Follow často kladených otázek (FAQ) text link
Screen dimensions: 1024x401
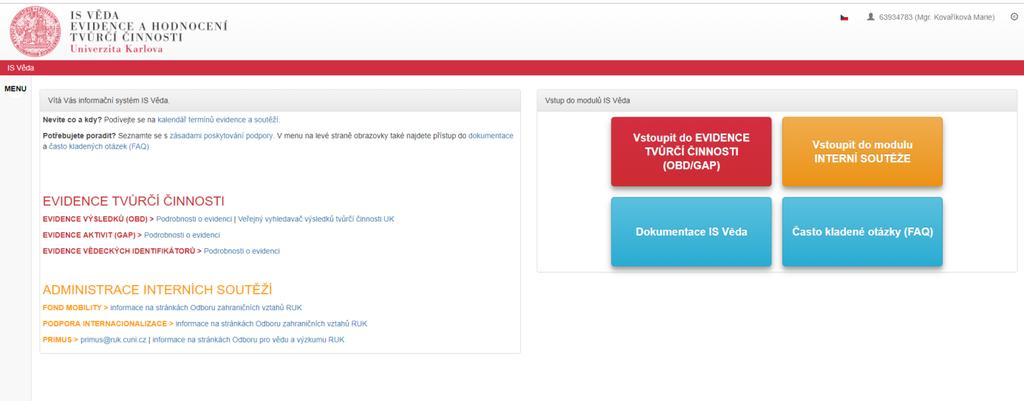coord(99,147)
